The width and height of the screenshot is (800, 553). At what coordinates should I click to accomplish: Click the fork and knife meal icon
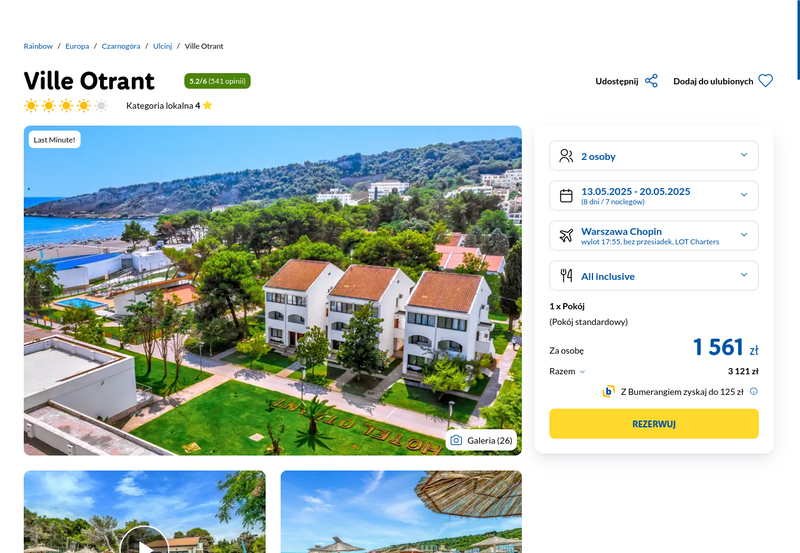click(566, 275)
